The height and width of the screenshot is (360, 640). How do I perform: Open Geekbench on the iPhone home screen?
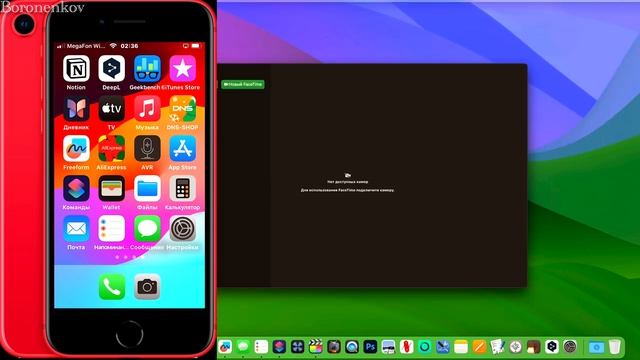[x=147, y=69]
